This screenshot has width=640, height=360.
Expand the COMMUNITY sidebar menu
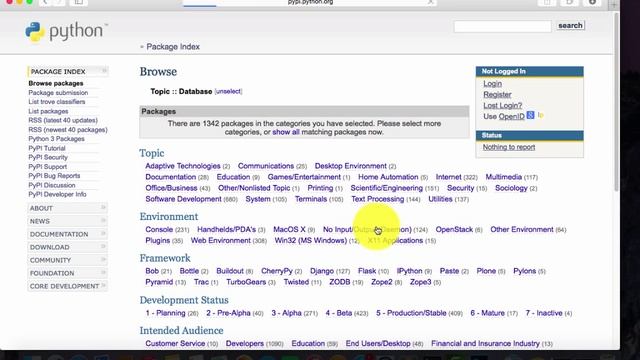pyautogui.click(x=67, y=260)
